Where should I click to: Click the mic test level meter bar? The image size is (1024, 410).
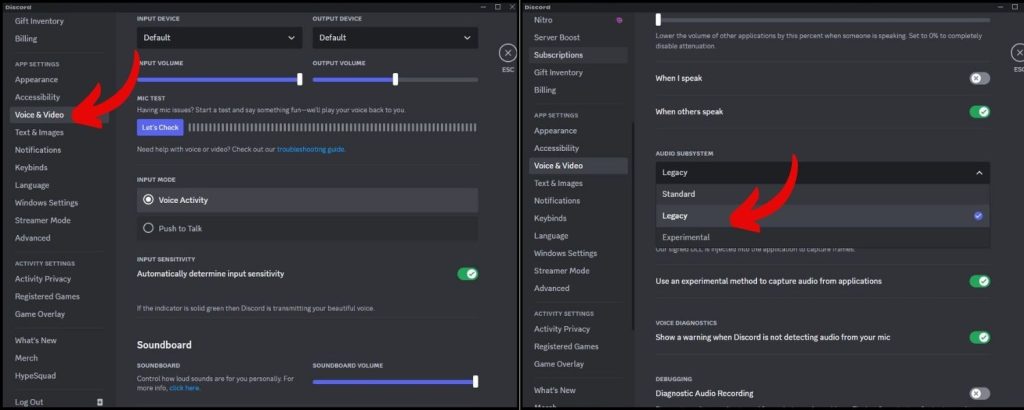(x=332, y=127)
